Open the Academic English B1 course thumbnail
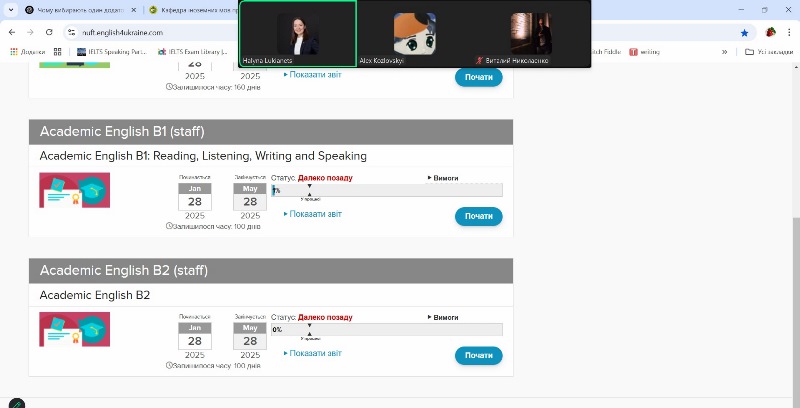The width and height of the screenshot is (800, 408). pos(74,190)
